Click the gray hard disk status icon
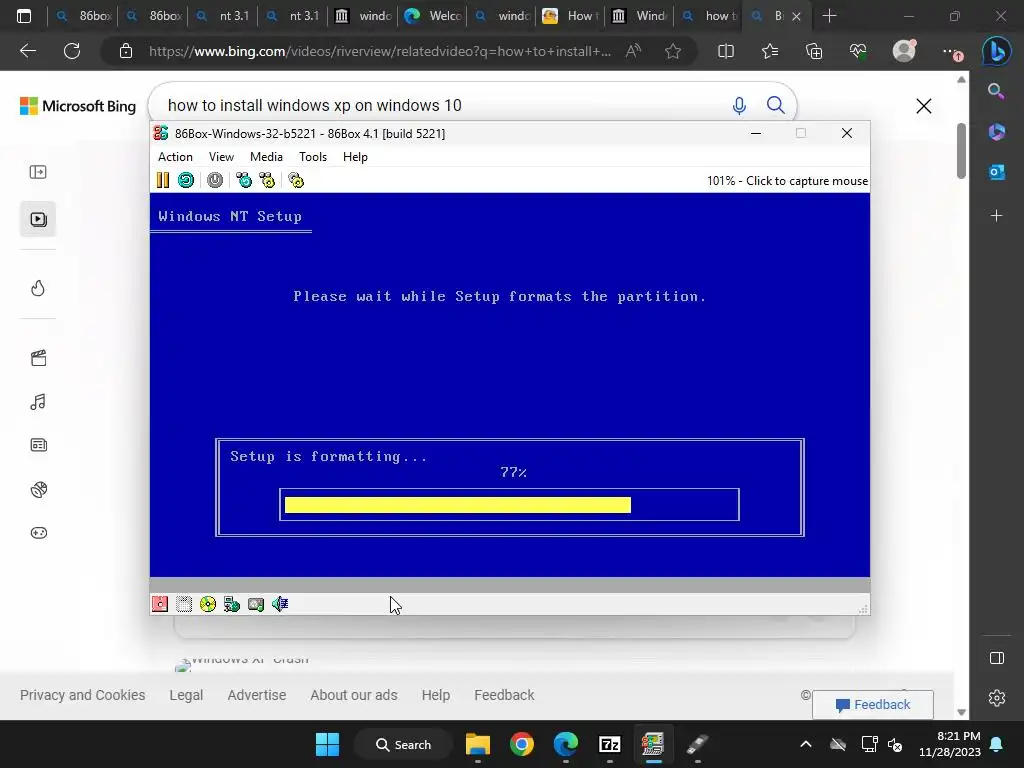The width and height of the screenshot is (1024, 768). click(x=256, y=604)
